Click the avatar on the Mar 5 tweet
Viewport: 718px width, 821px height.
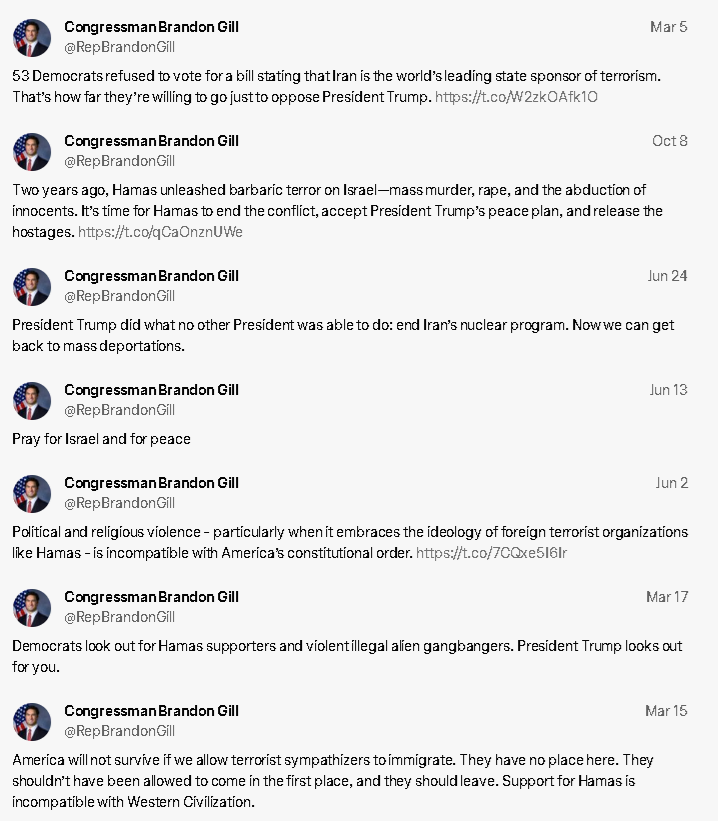[32, 38]
